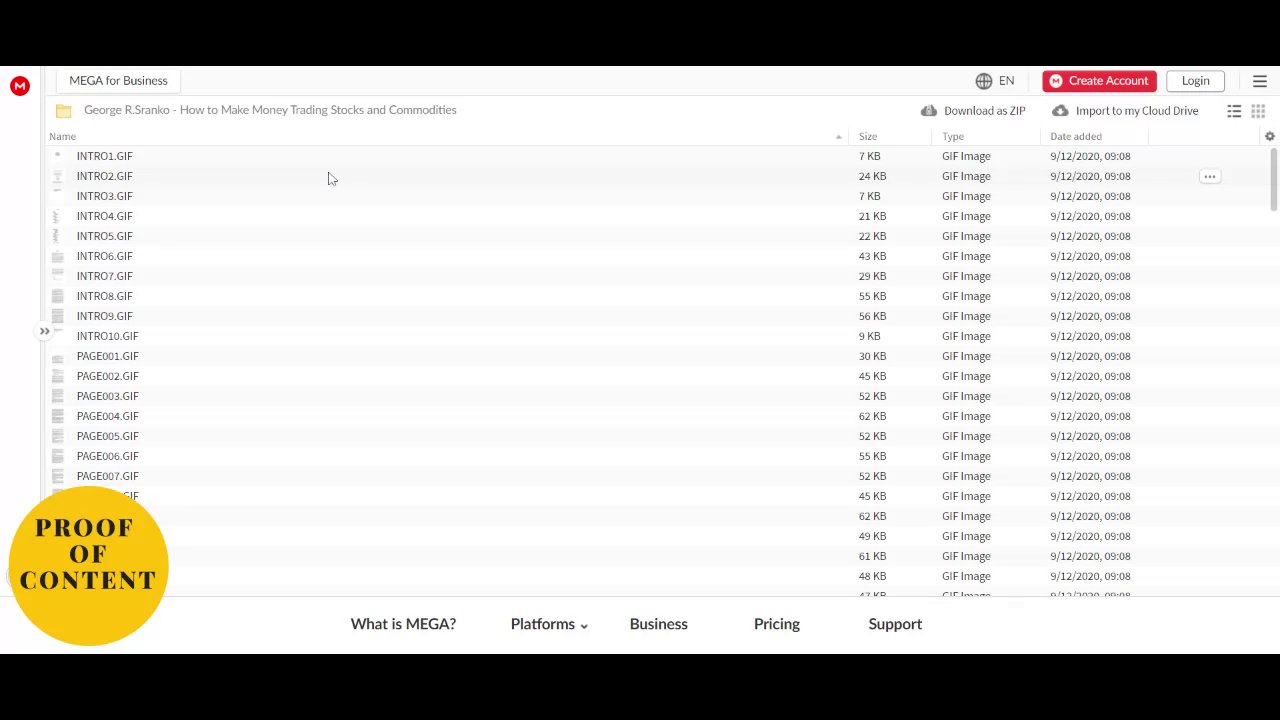Click the 43 KB size of INTRO6.GIF
Screen dimensions: 1280x720
coord(872,256)
